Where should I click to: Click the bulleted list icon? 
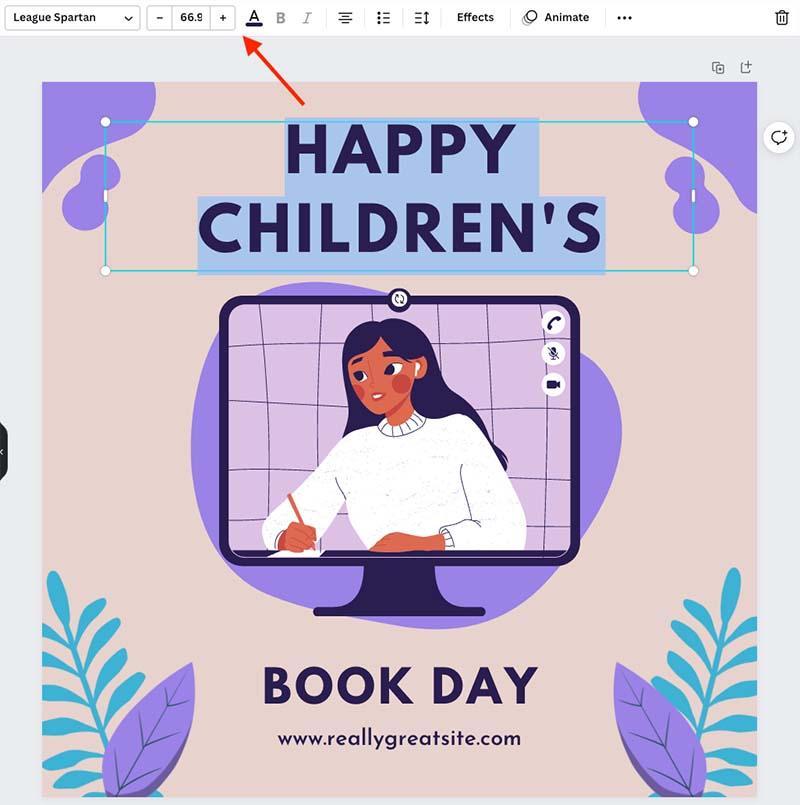[383, 17]
